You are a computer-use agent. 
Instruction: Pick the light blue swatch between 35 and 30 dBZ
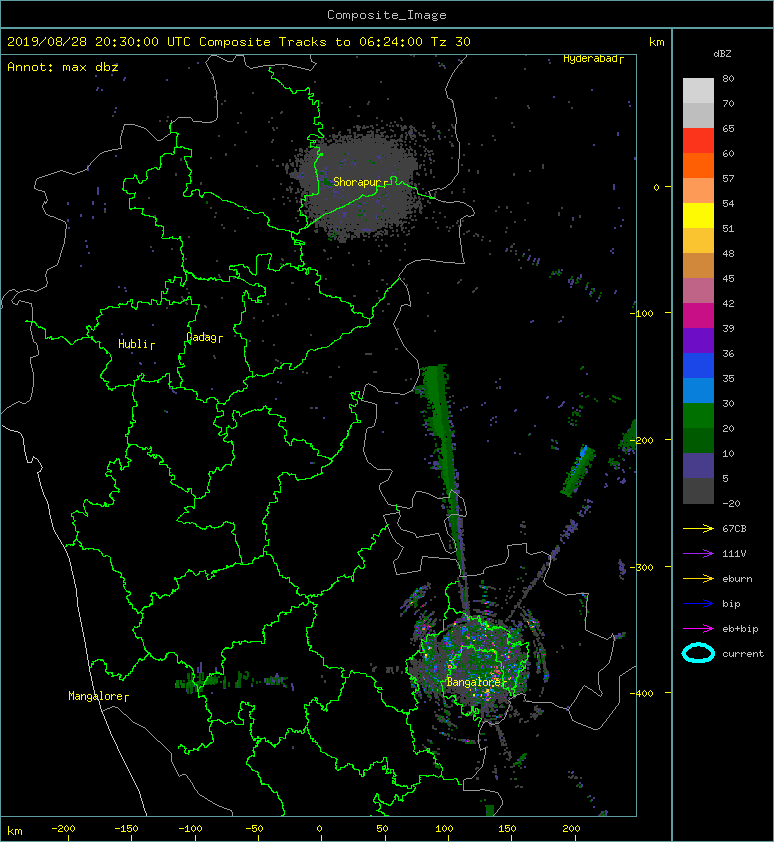coord(698,390)
